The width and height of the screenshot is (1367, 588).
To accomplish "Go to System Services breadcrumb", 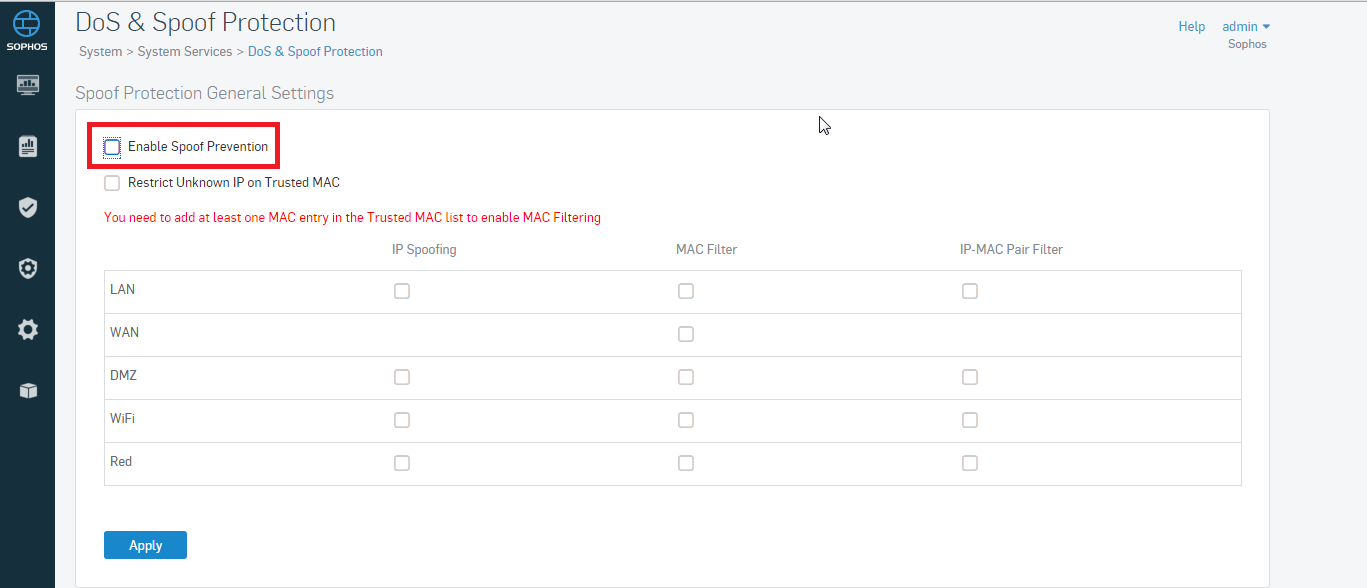I will pyautogui.click(x=185, y=51).
